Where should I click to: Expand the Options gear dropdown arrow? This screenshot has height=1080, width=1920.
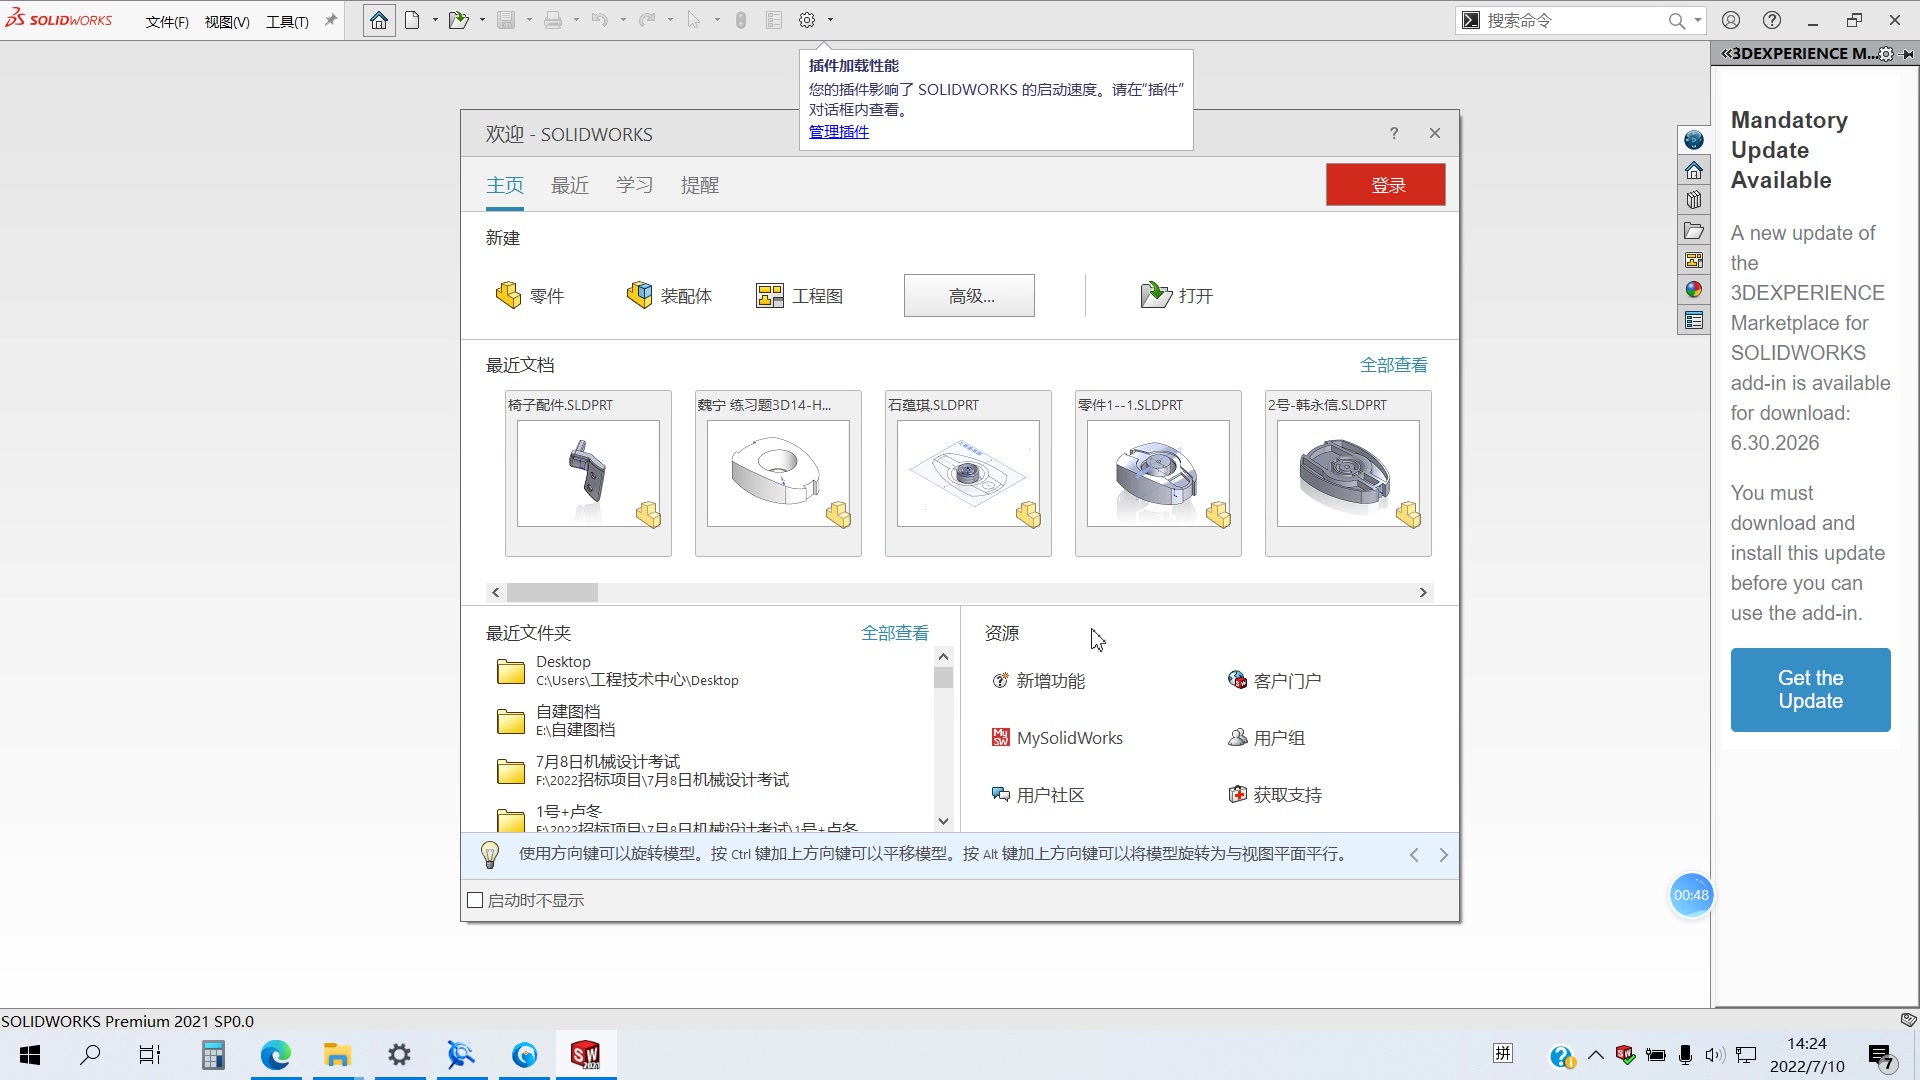[x=832, y=19]
